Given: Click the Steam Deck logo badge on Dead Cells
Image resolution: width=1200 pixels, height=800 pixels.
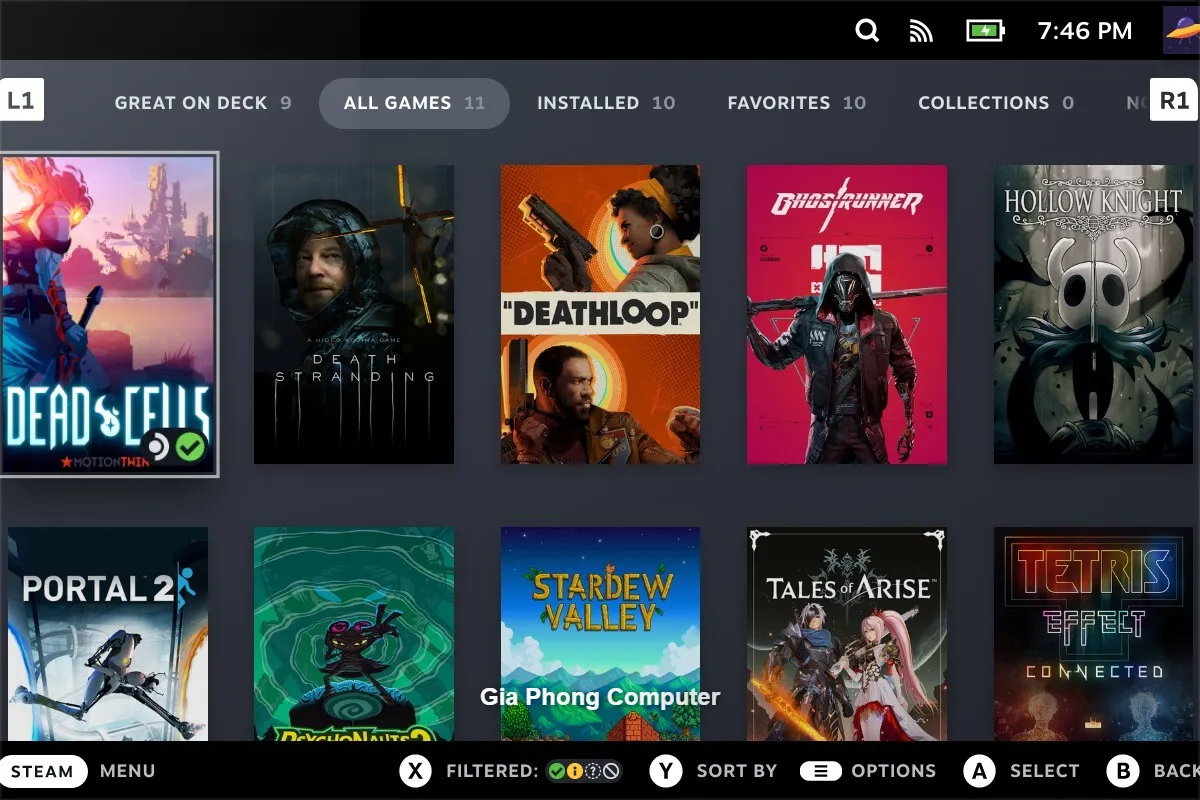Looking at the screenshot, I should (x=158, y=447).
